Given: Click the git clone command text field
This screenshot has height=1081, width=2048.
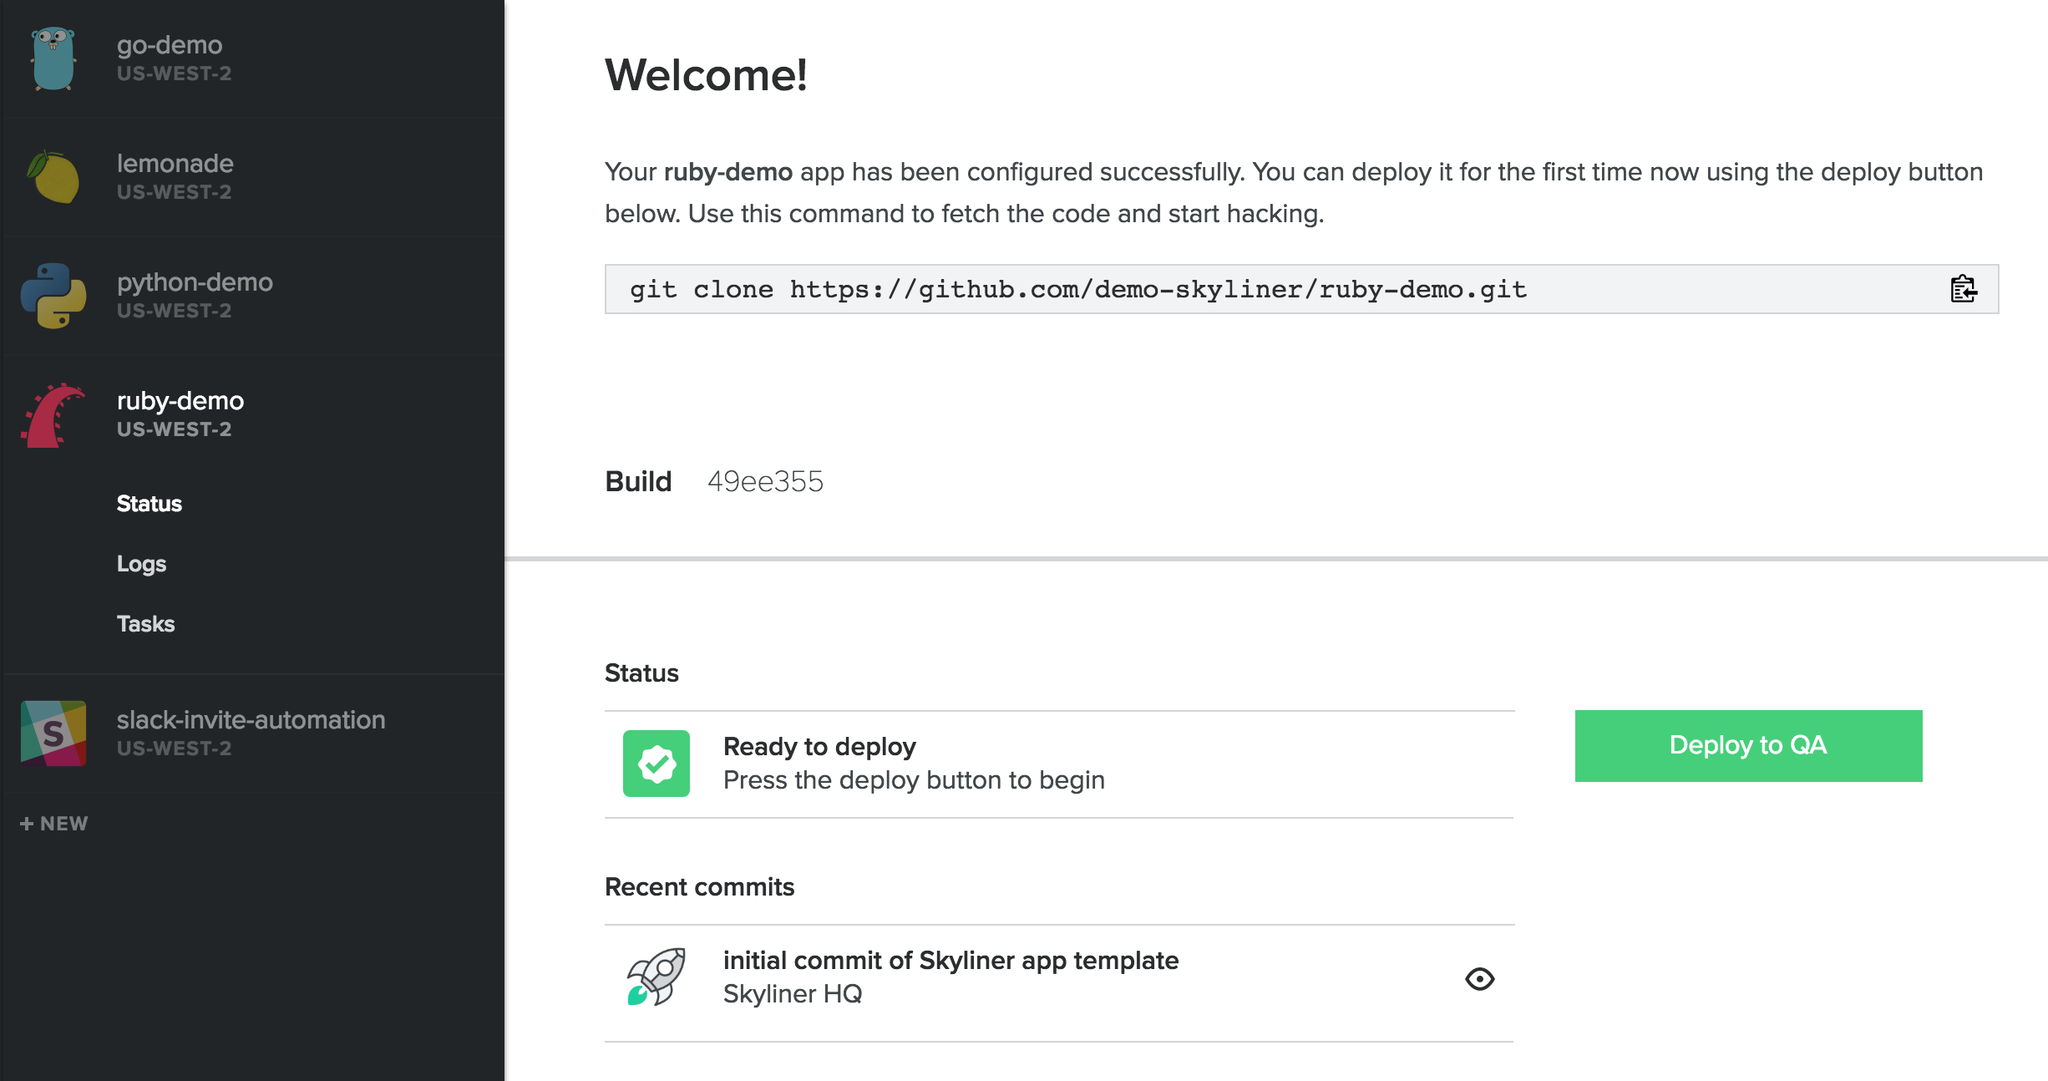Looking at the screenshot, I should pyautogui.click(x=1077, y=290).
